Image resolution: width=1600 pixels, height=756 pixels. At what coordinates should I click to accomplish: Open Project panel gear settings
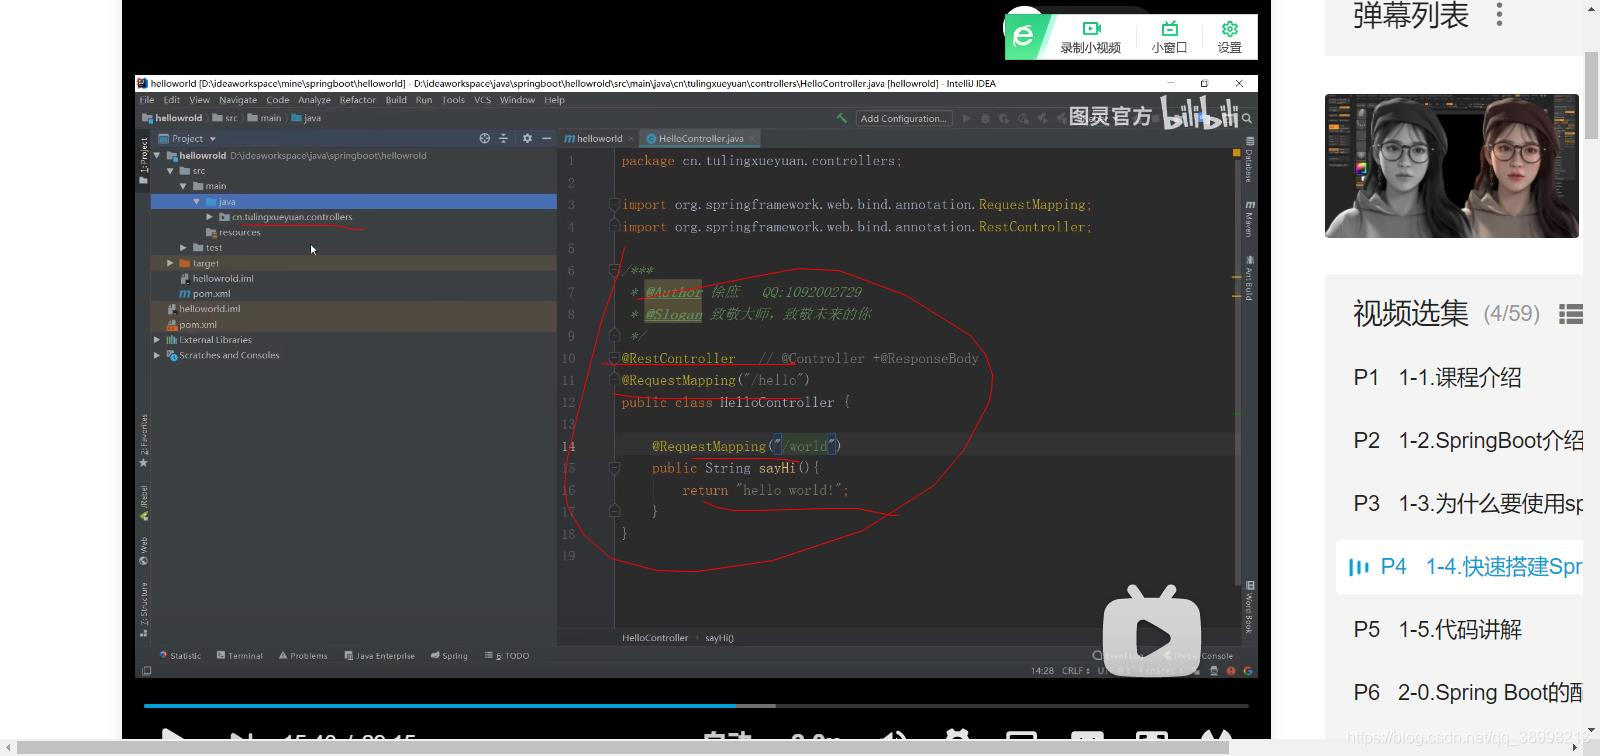coord(527,138)
